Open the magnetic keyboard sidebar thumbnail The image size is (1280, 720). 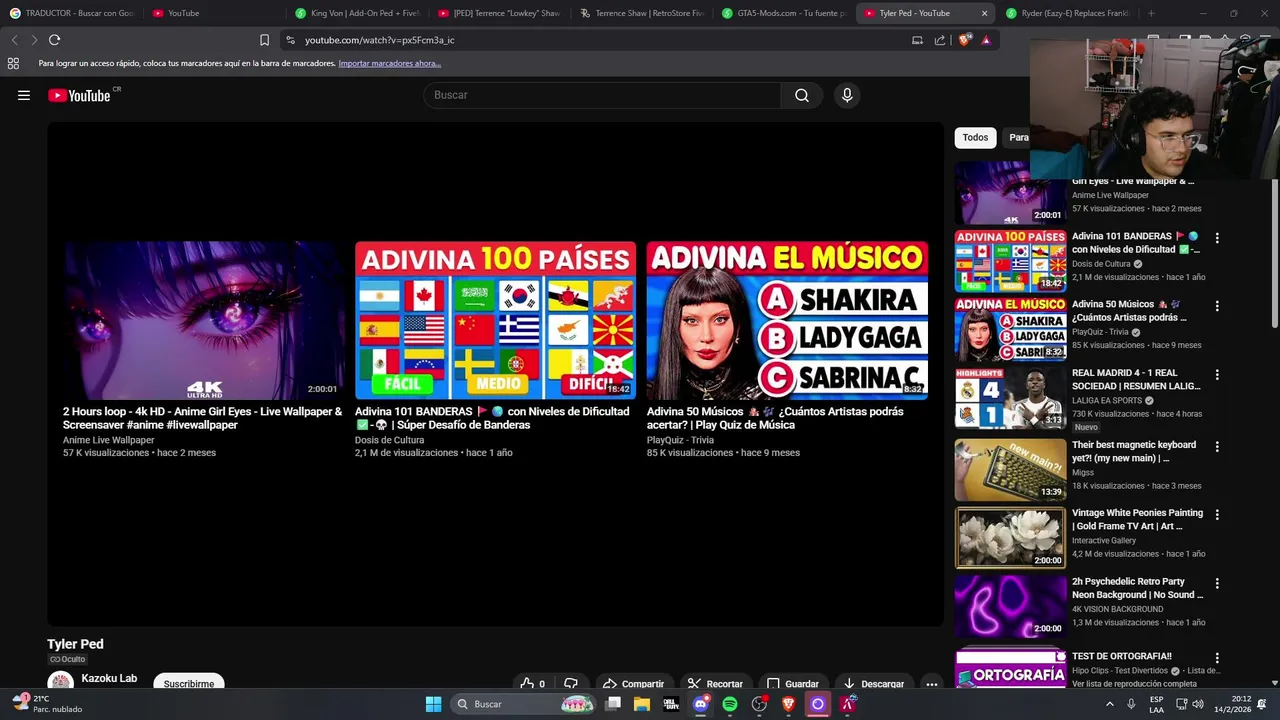pos(1010,469)
